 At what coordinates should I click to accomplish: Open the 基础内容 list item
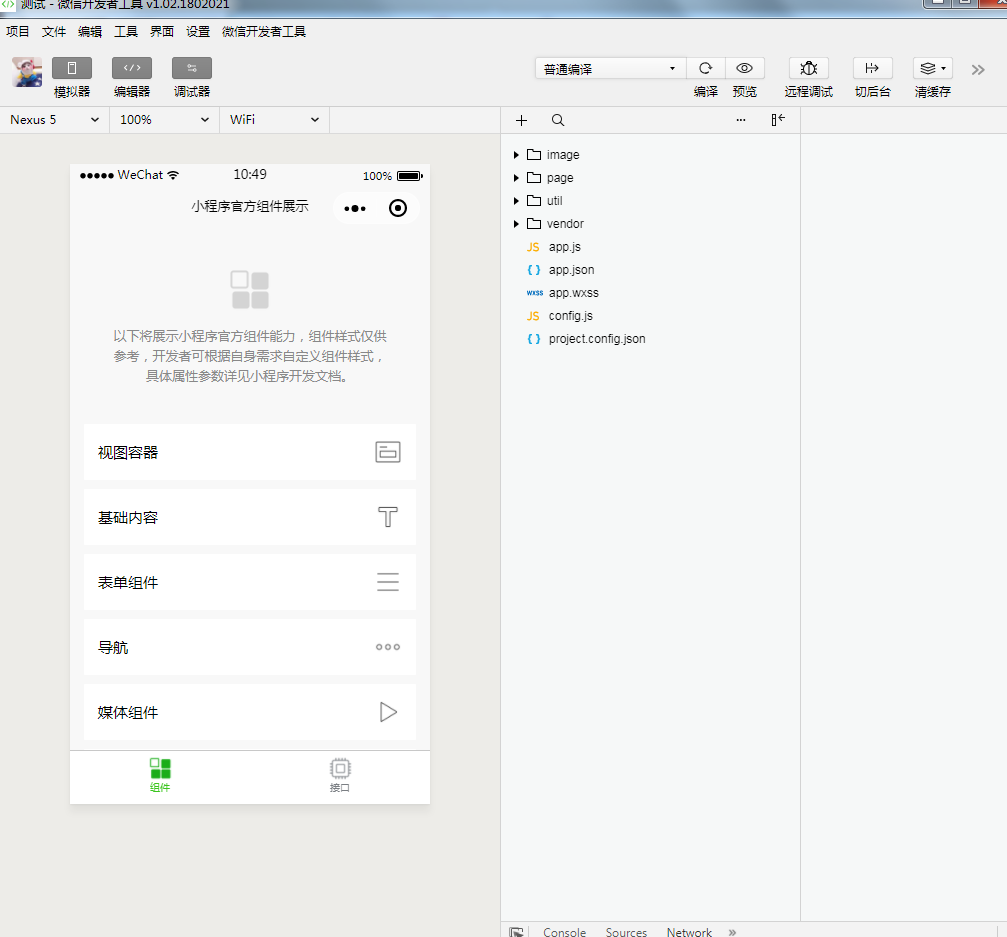250,517
